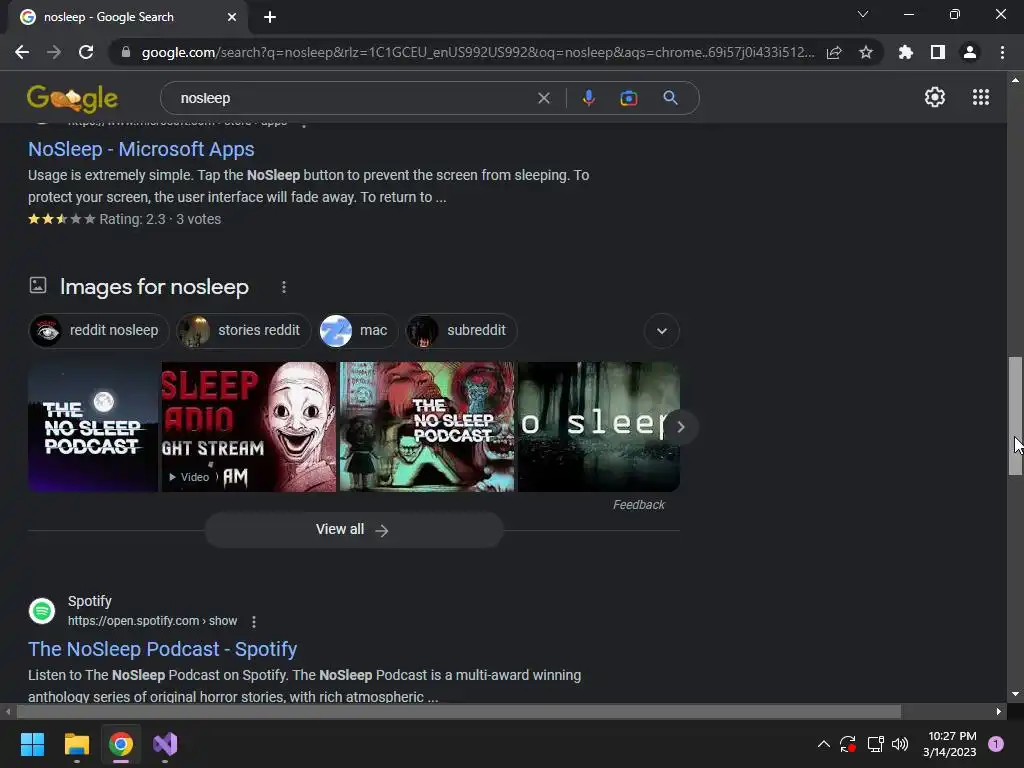Viewport: 1024px width, 768px height.
Task: Submit search with magnifier icon
Action: tap(670, 98)
